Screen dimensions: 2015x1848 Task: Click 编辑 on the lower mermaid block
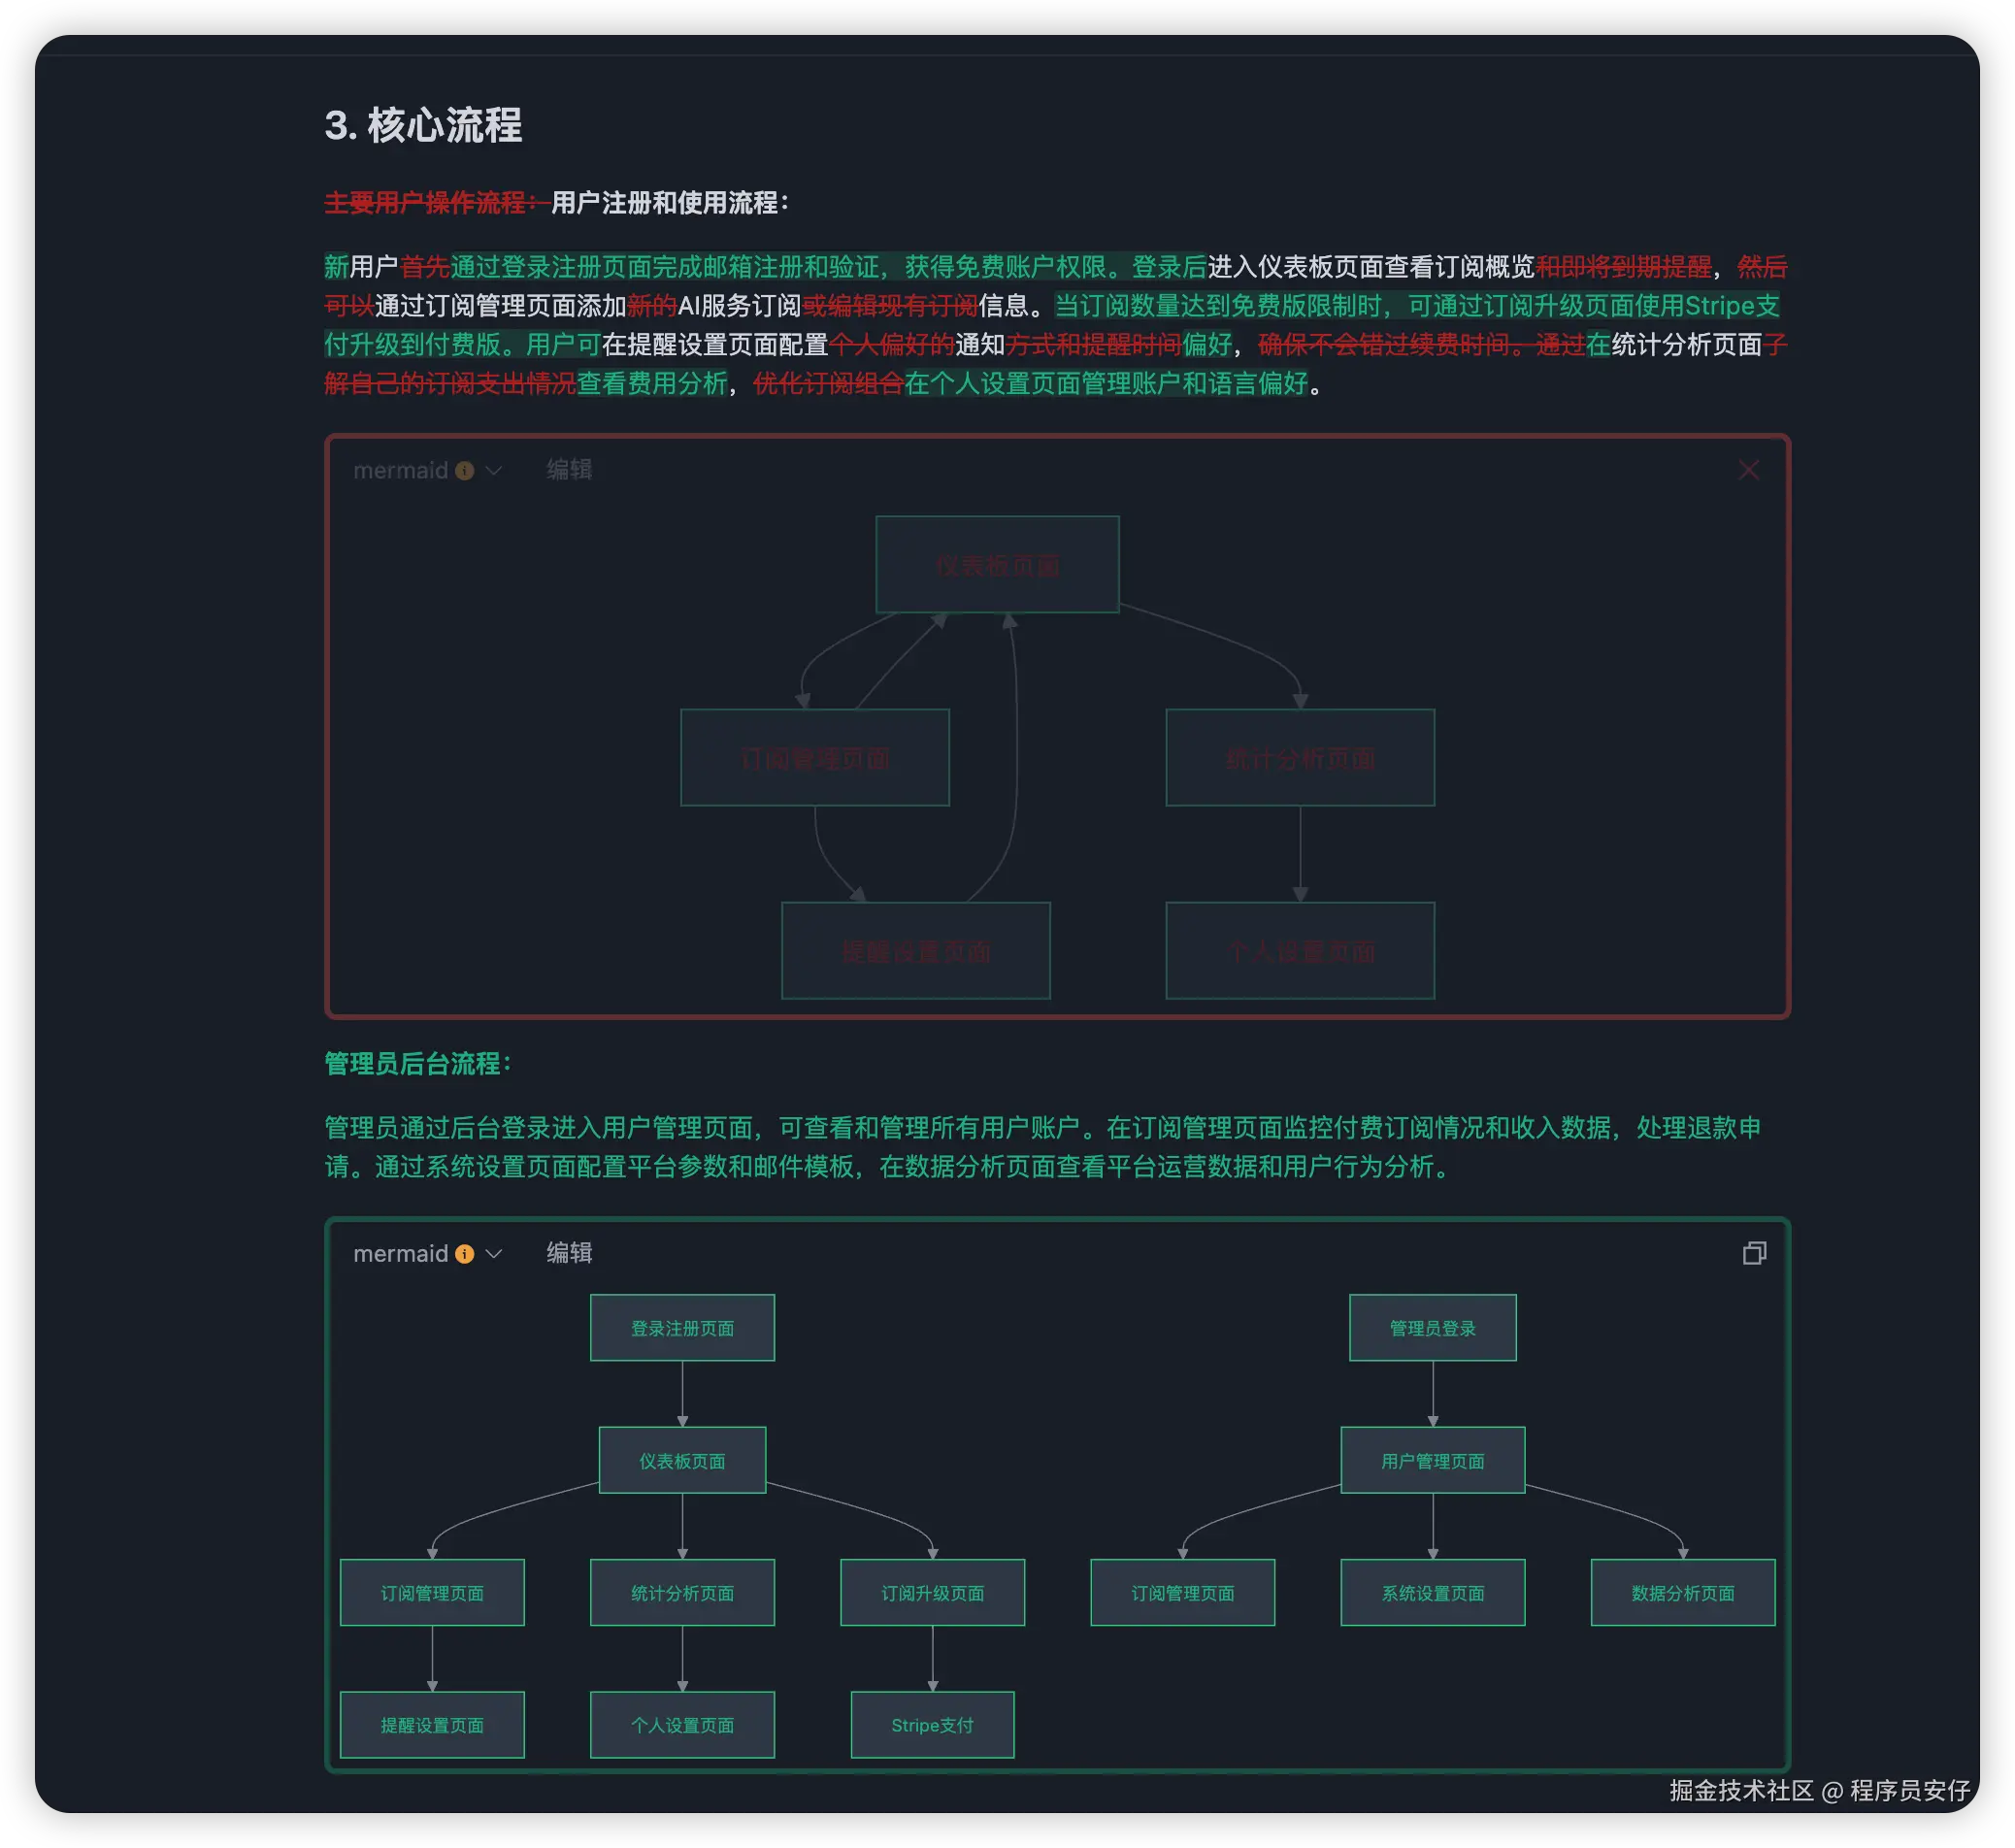[569, 1252]
